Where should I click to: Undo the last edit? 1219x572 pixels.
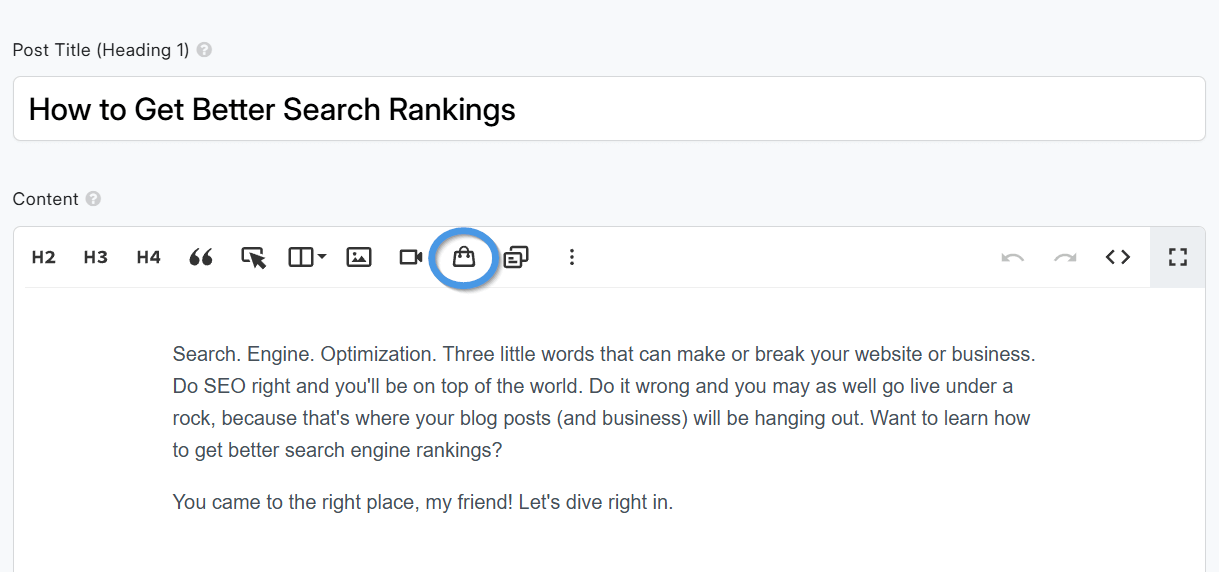tap(1012, 257)
